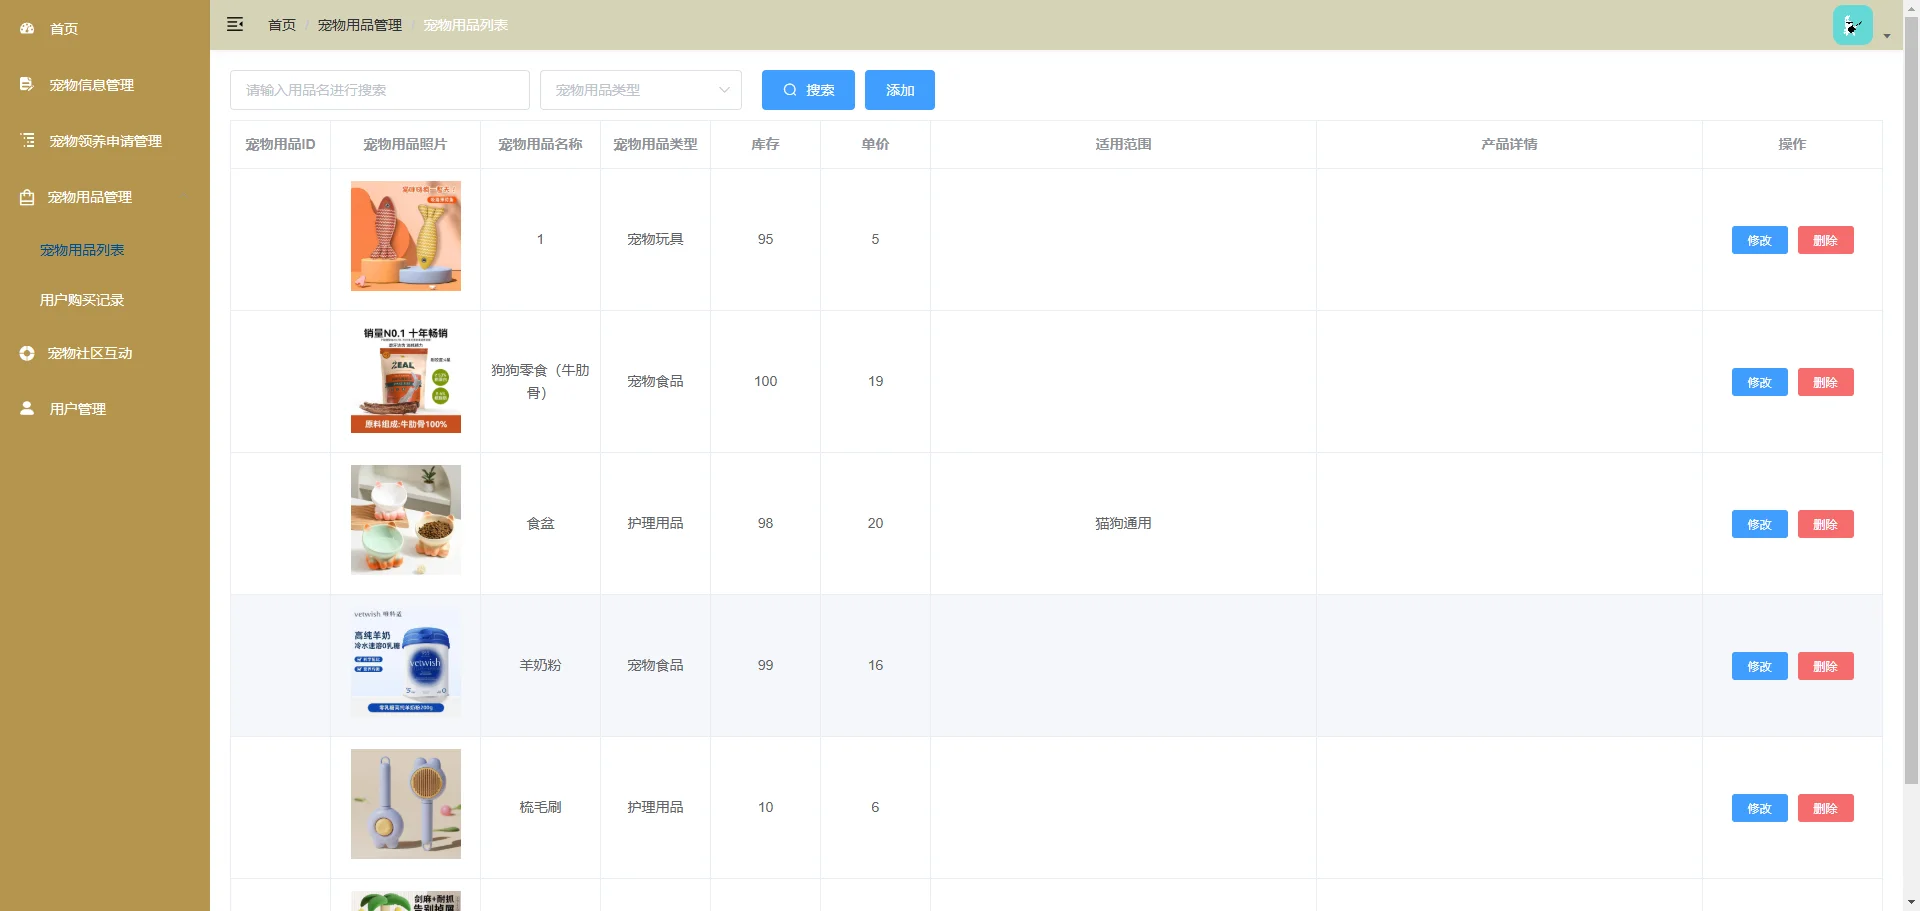View the 食盆 product photo

pos(406,520)
